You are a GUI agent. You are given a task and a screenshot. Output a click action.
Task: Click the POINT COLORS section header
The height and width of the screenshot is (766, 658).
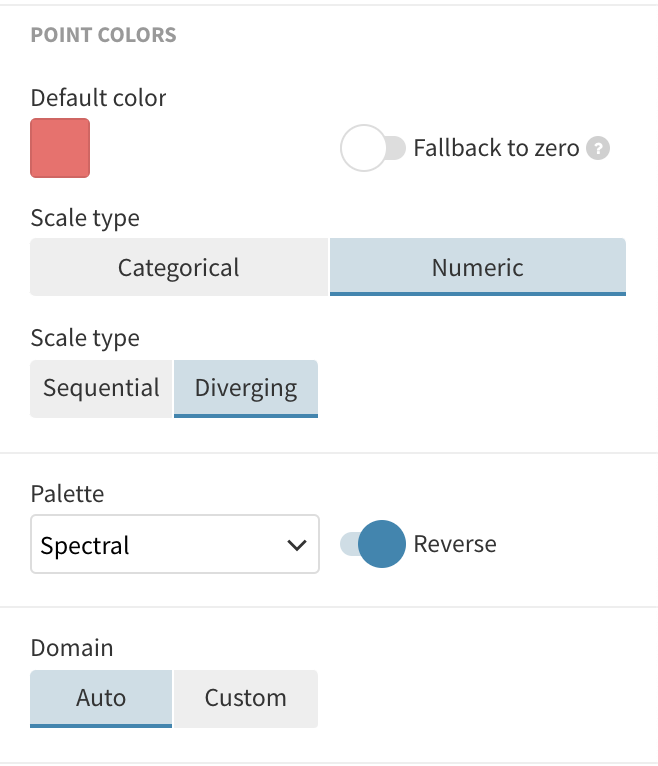(104, 35)
